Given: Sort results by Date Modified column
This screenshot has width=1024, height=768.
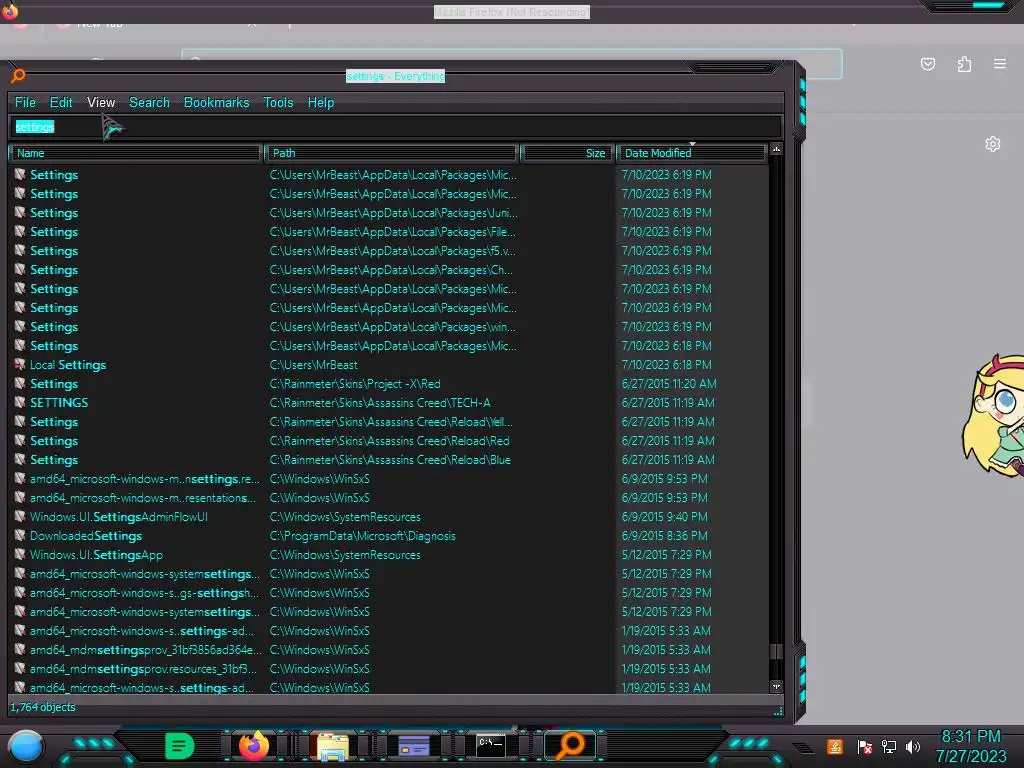Looking at the screenshot, I should click(x=691, y=153).
